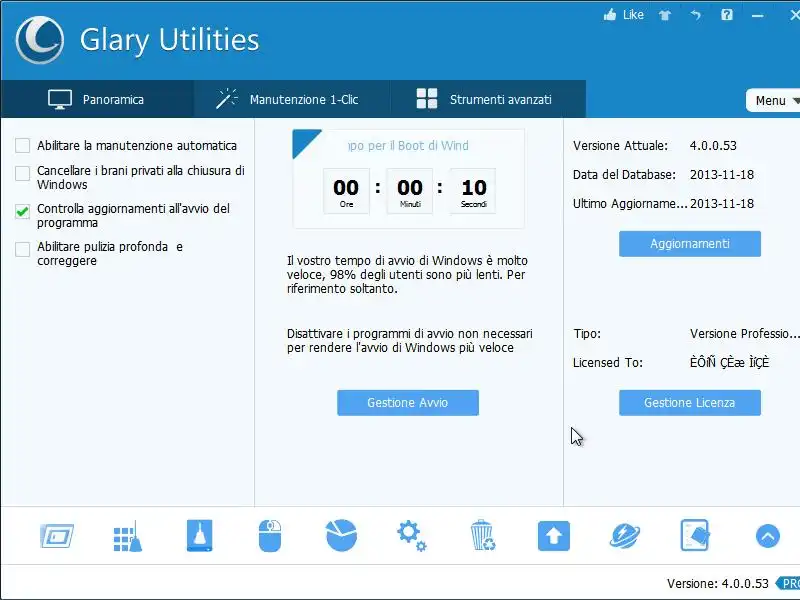Click the Aggiornamenti button

(x=690, y=244)
